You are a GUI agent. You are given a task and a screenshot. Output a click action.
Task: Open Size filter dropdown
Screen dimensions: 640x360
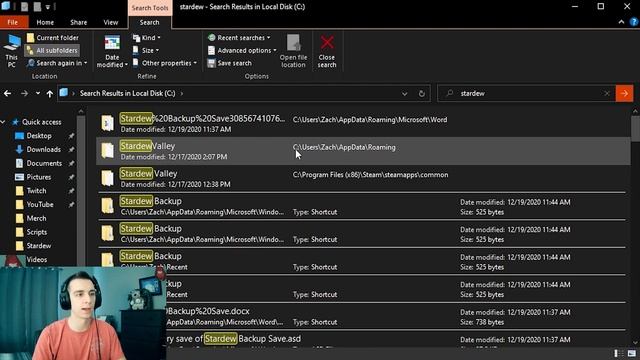tap(146, 50)
